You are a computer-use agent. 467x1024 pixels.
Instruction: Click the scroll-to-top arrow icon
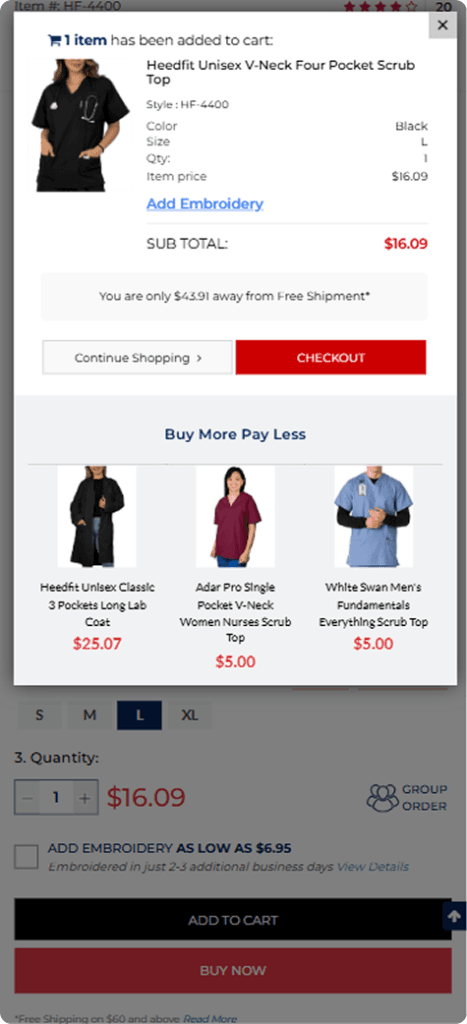454,916
